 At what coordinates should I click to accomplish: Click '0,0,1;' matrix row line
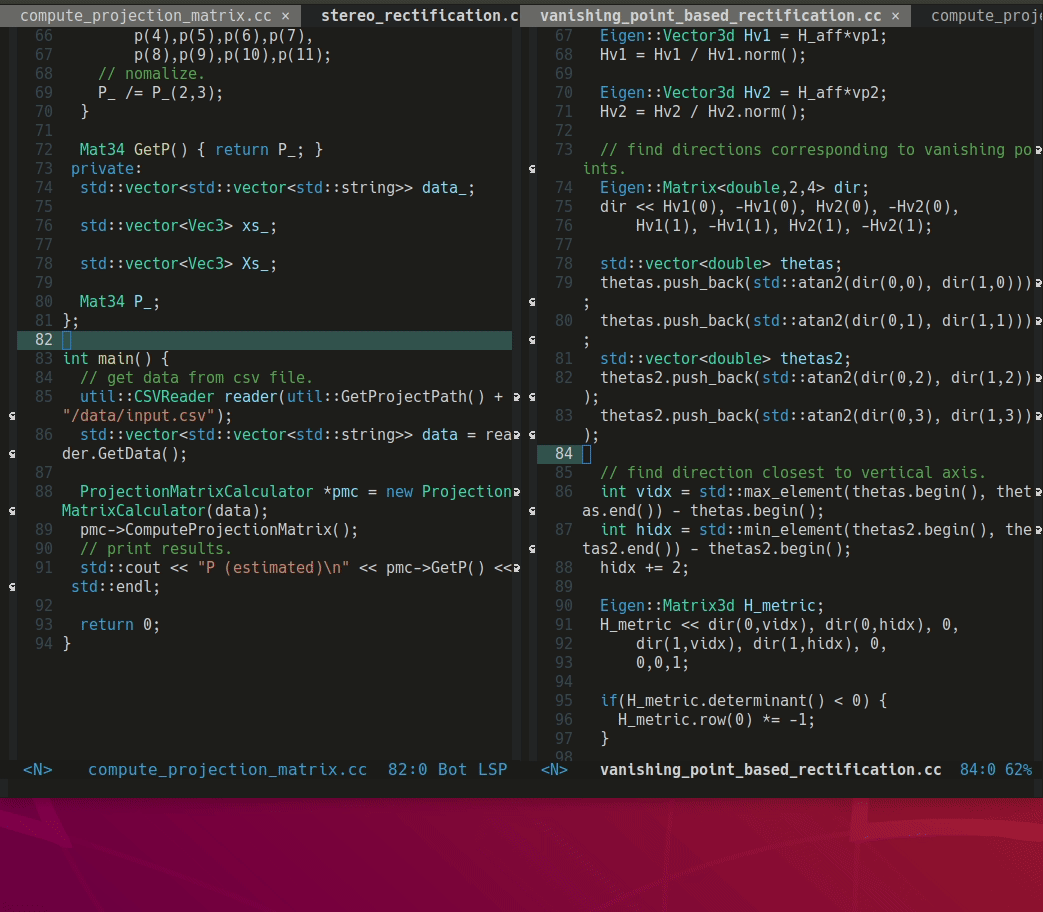[x=663, y=663]
